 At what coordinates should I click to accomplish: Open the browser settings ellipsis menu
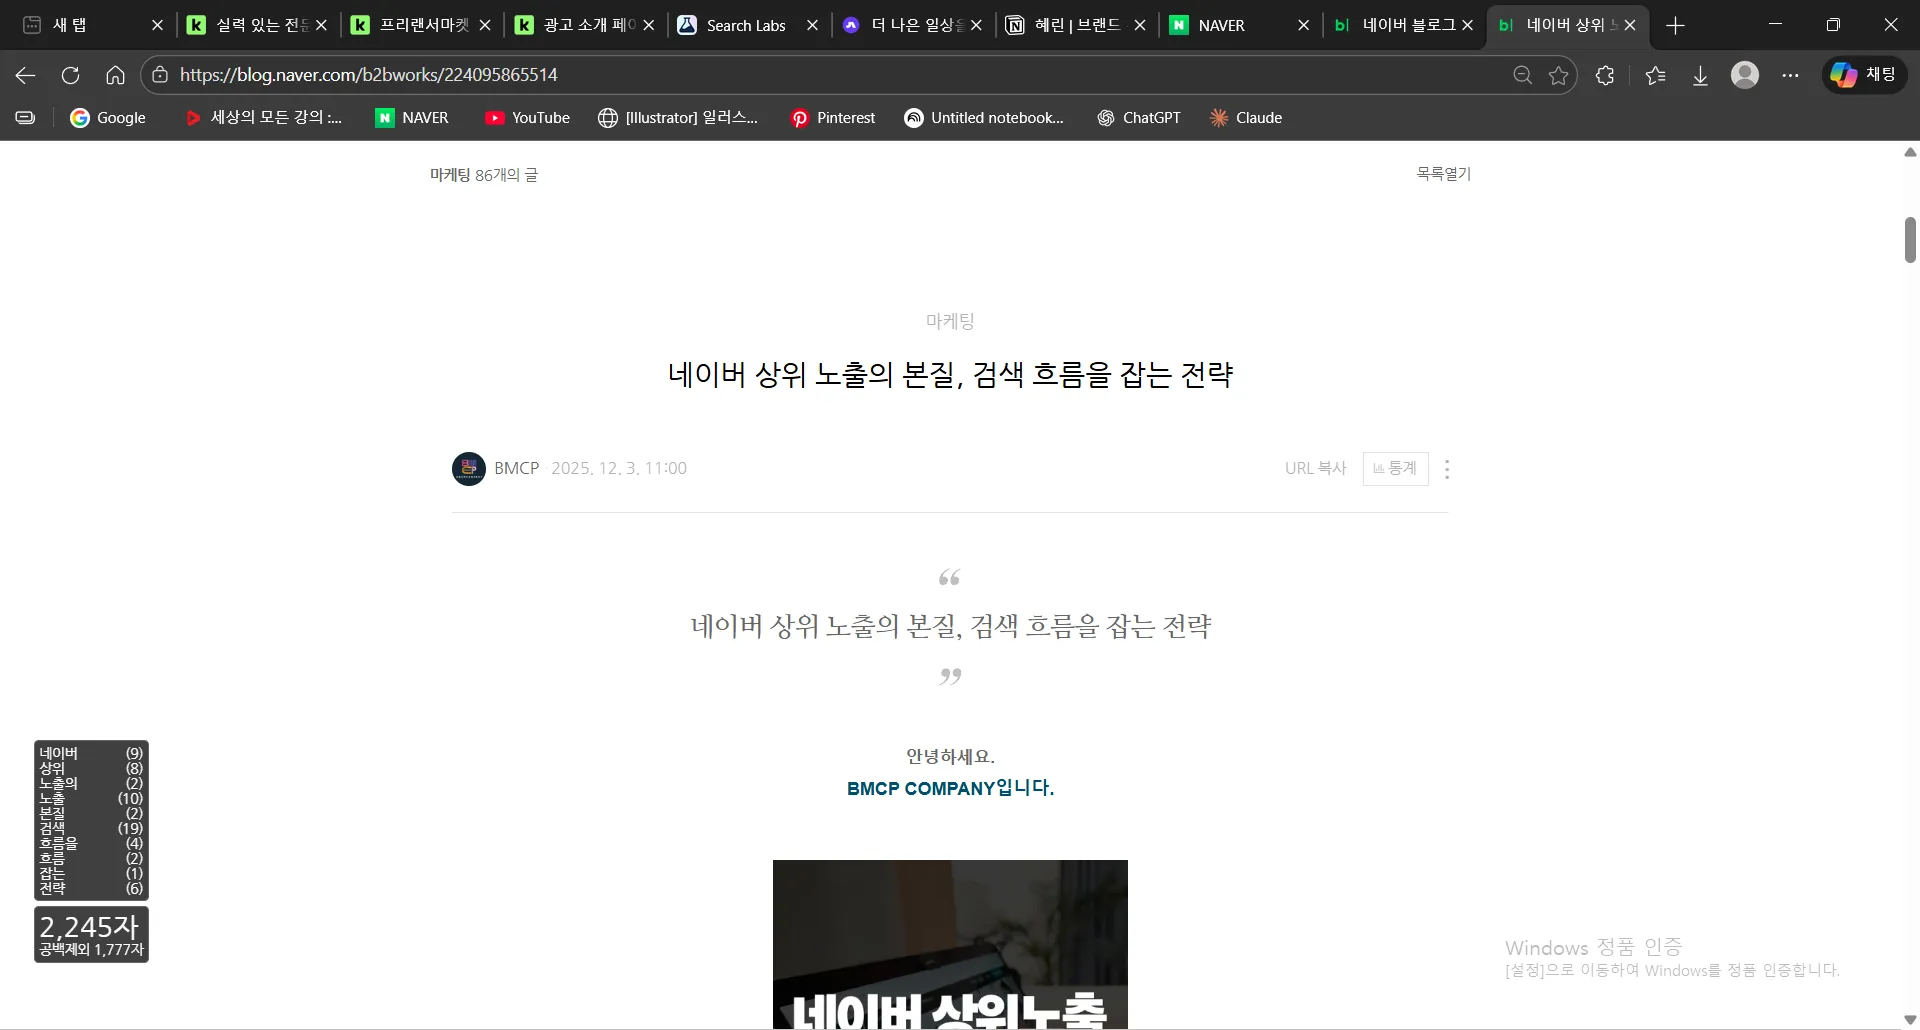point(1790,75)
